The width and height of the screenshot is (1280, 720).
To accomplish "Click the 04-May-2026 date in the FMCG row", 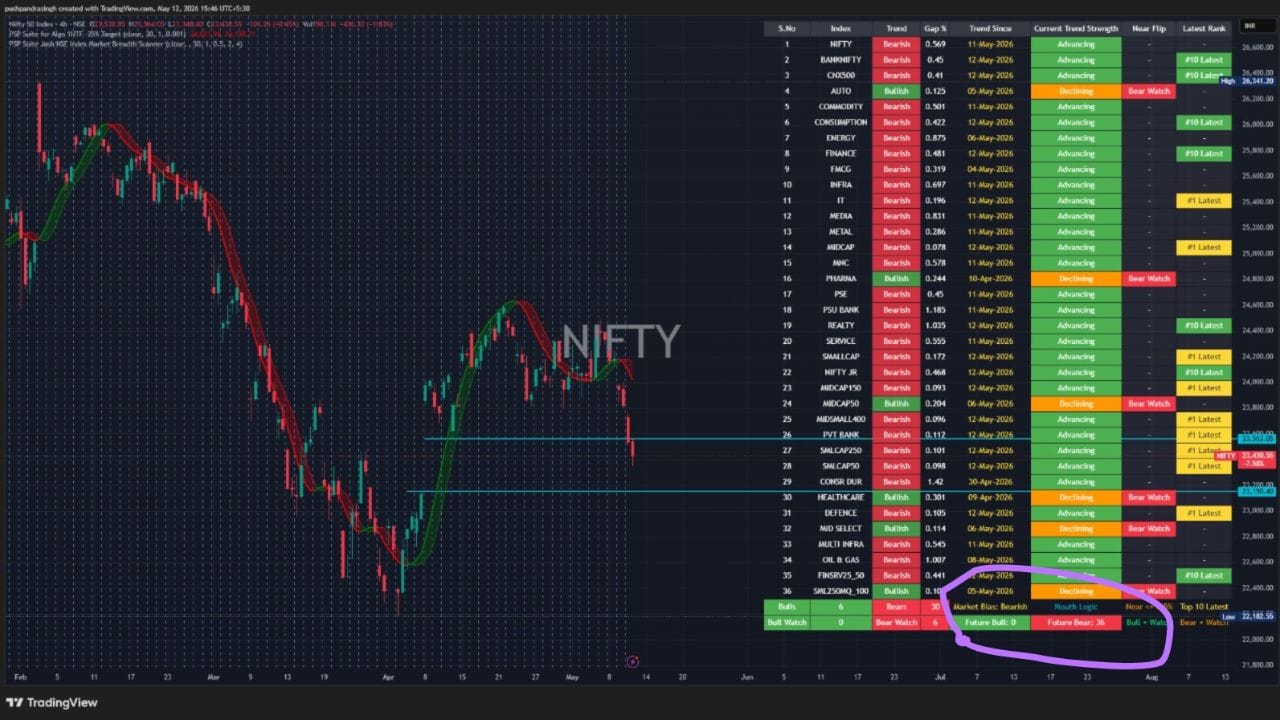I will click(990, 169).
